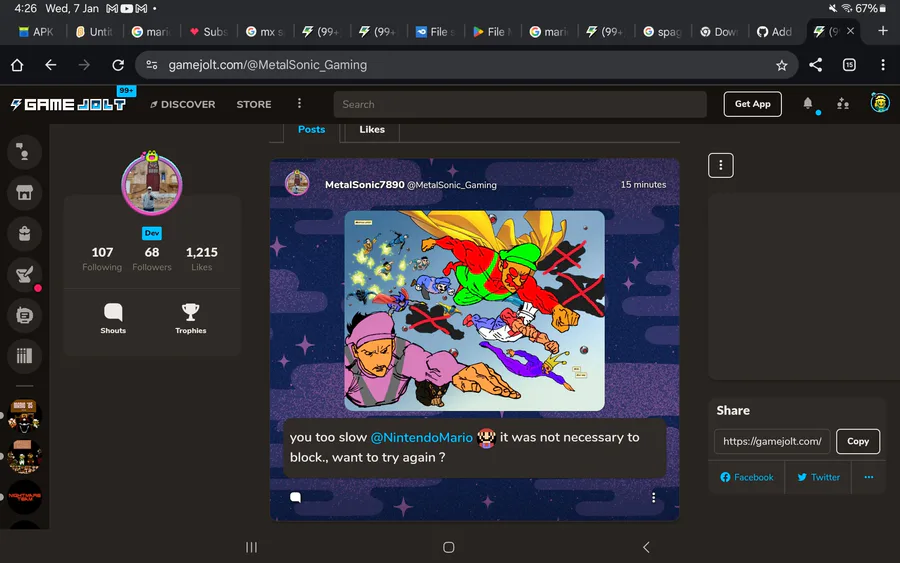The image size is (900, 563).
Task: Open the Nightmare Team community thumbnail
Action: pos(24,497)
